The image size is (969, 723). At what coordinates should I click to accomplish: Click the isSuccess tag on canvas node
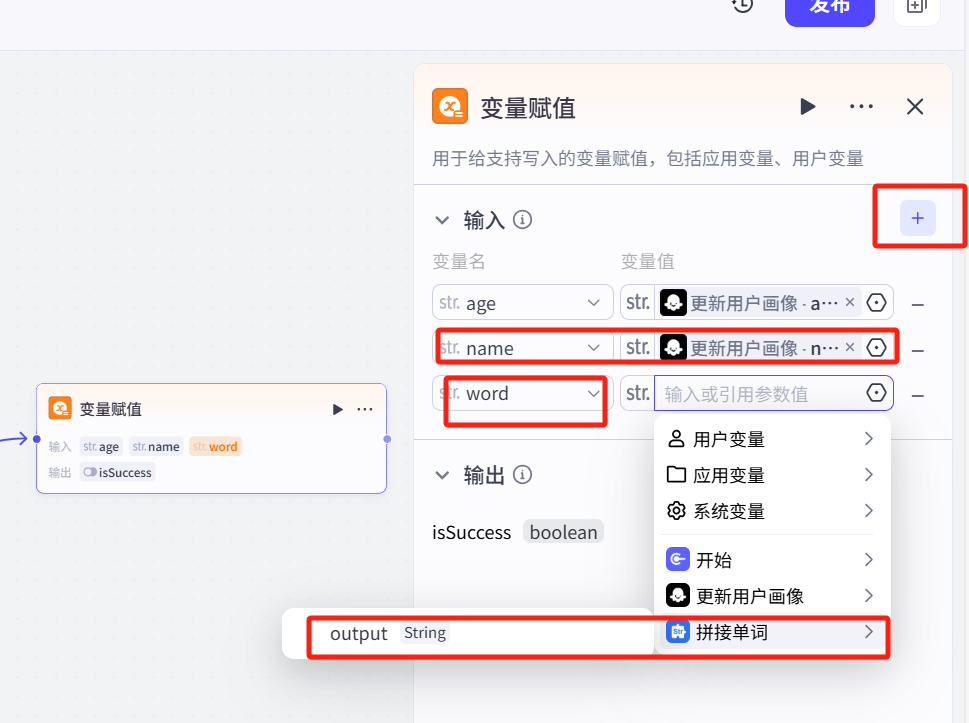click(x=117, y=472)
